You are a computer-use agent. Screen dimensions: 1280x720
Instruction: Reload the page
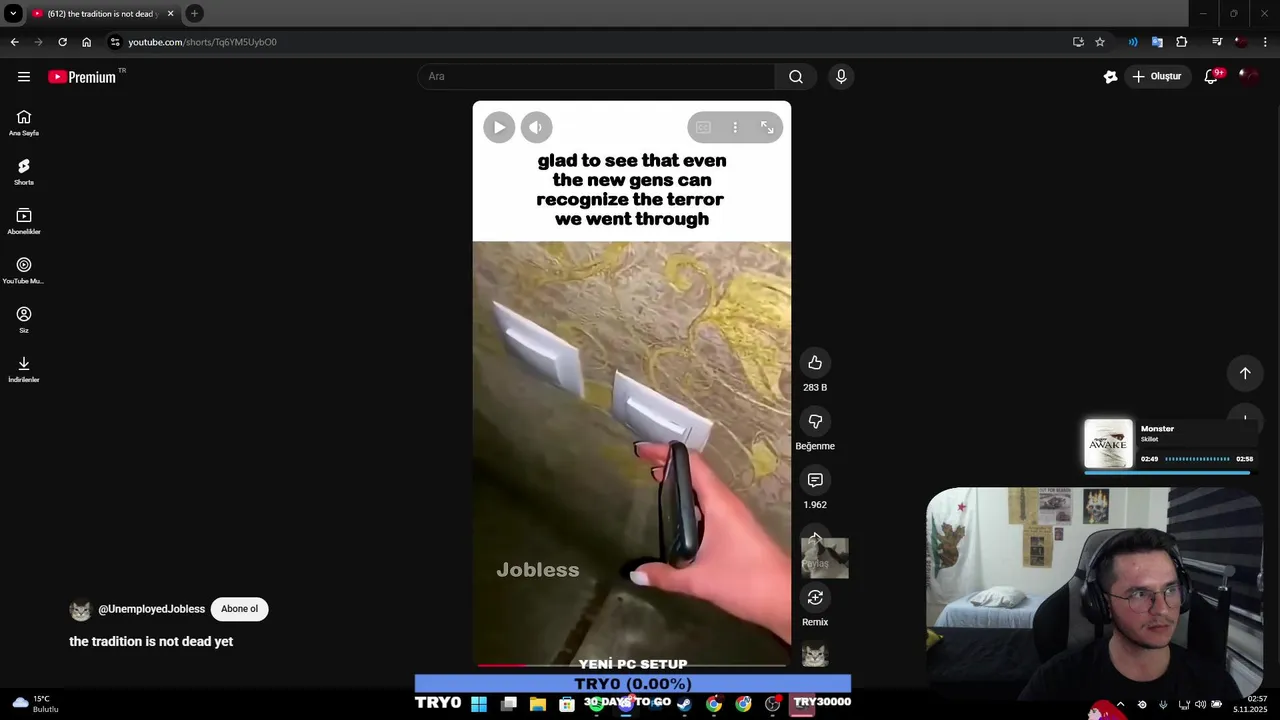coord(62,42)
